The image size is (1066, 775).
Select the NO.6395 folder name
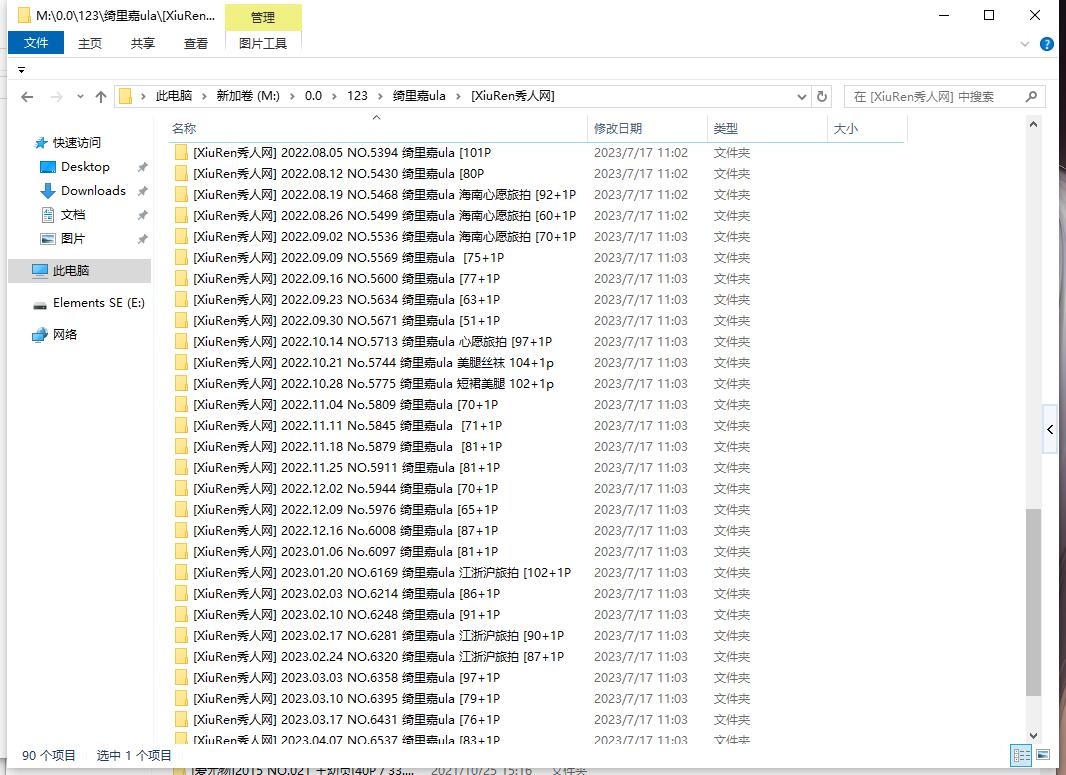pos(347,698)
